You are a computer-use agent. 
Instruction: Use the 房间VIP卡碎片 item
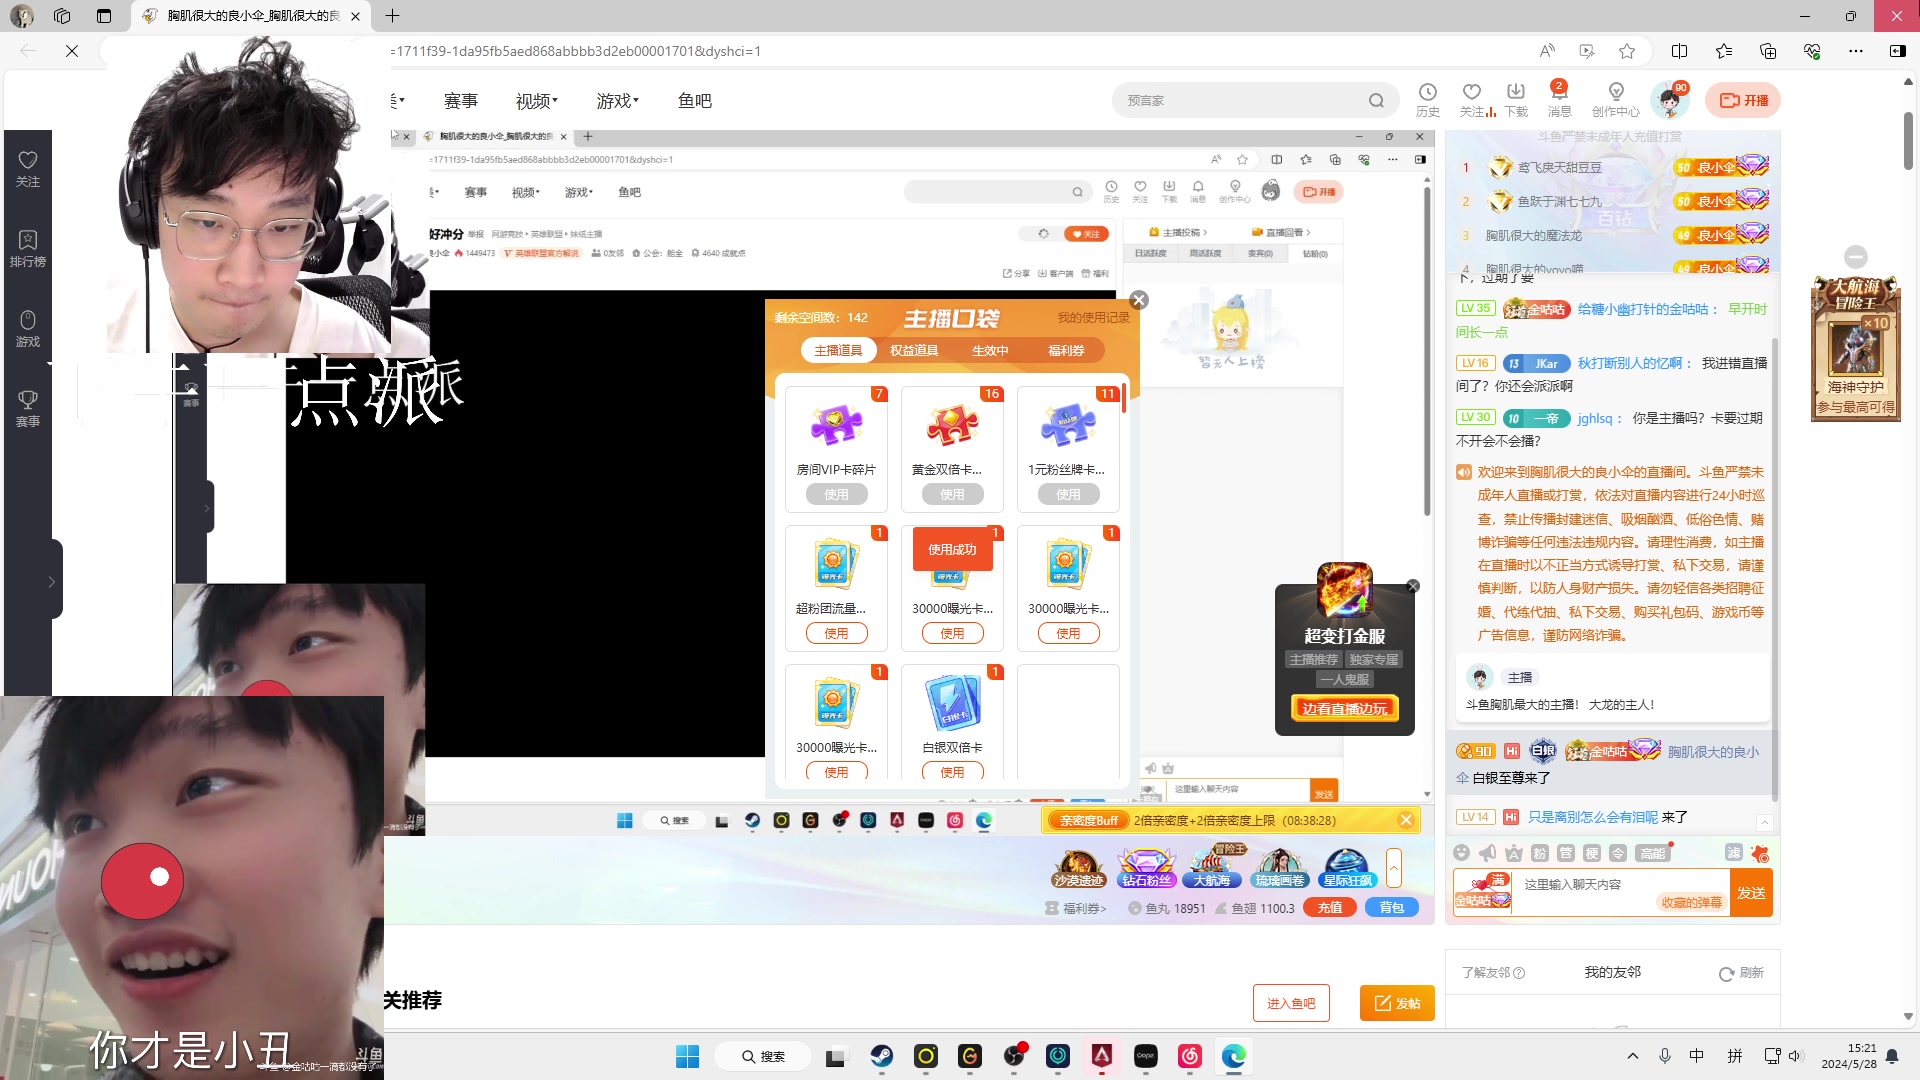[836, 494]
